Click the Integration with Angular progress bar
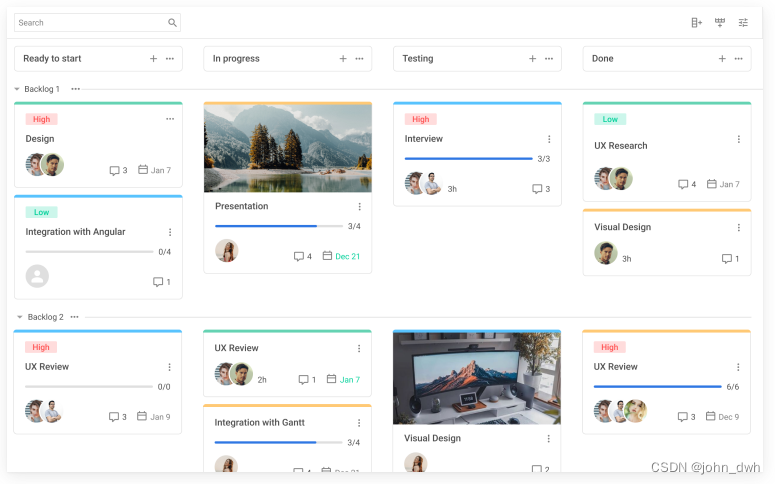775x484 pixels. click(89, 252)
